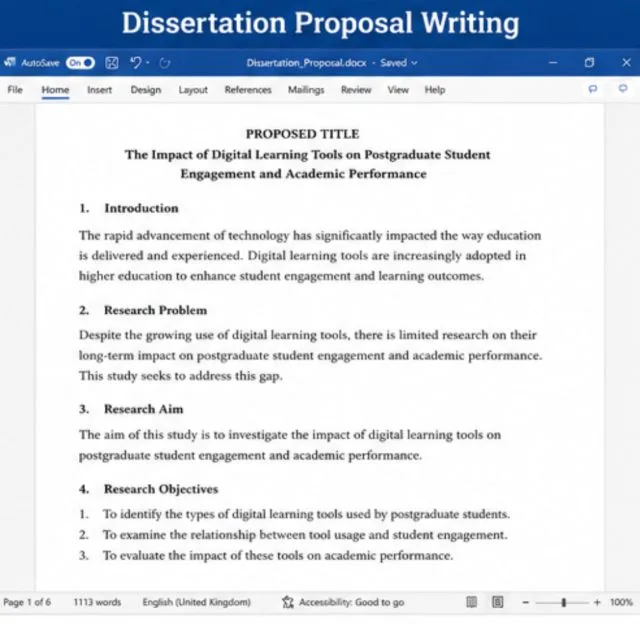Click the left comment bubble icon in the ribbon
The image size is (640, 624).
(593, 89)
